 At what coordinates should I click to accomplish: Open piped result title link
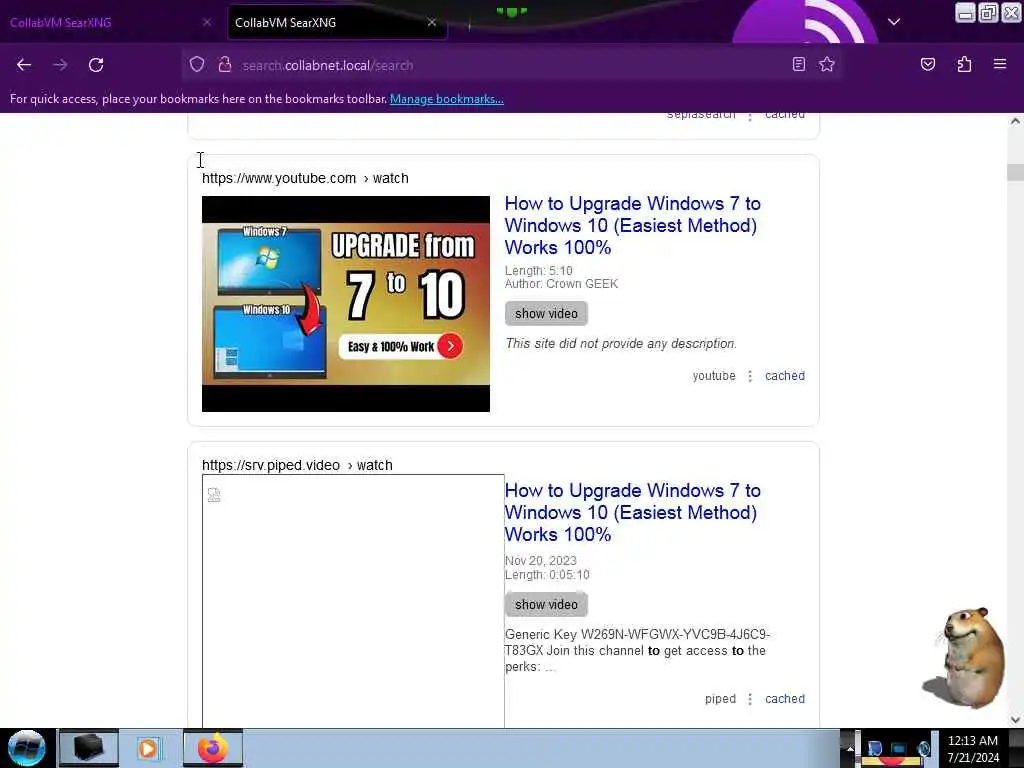point(632,512)
